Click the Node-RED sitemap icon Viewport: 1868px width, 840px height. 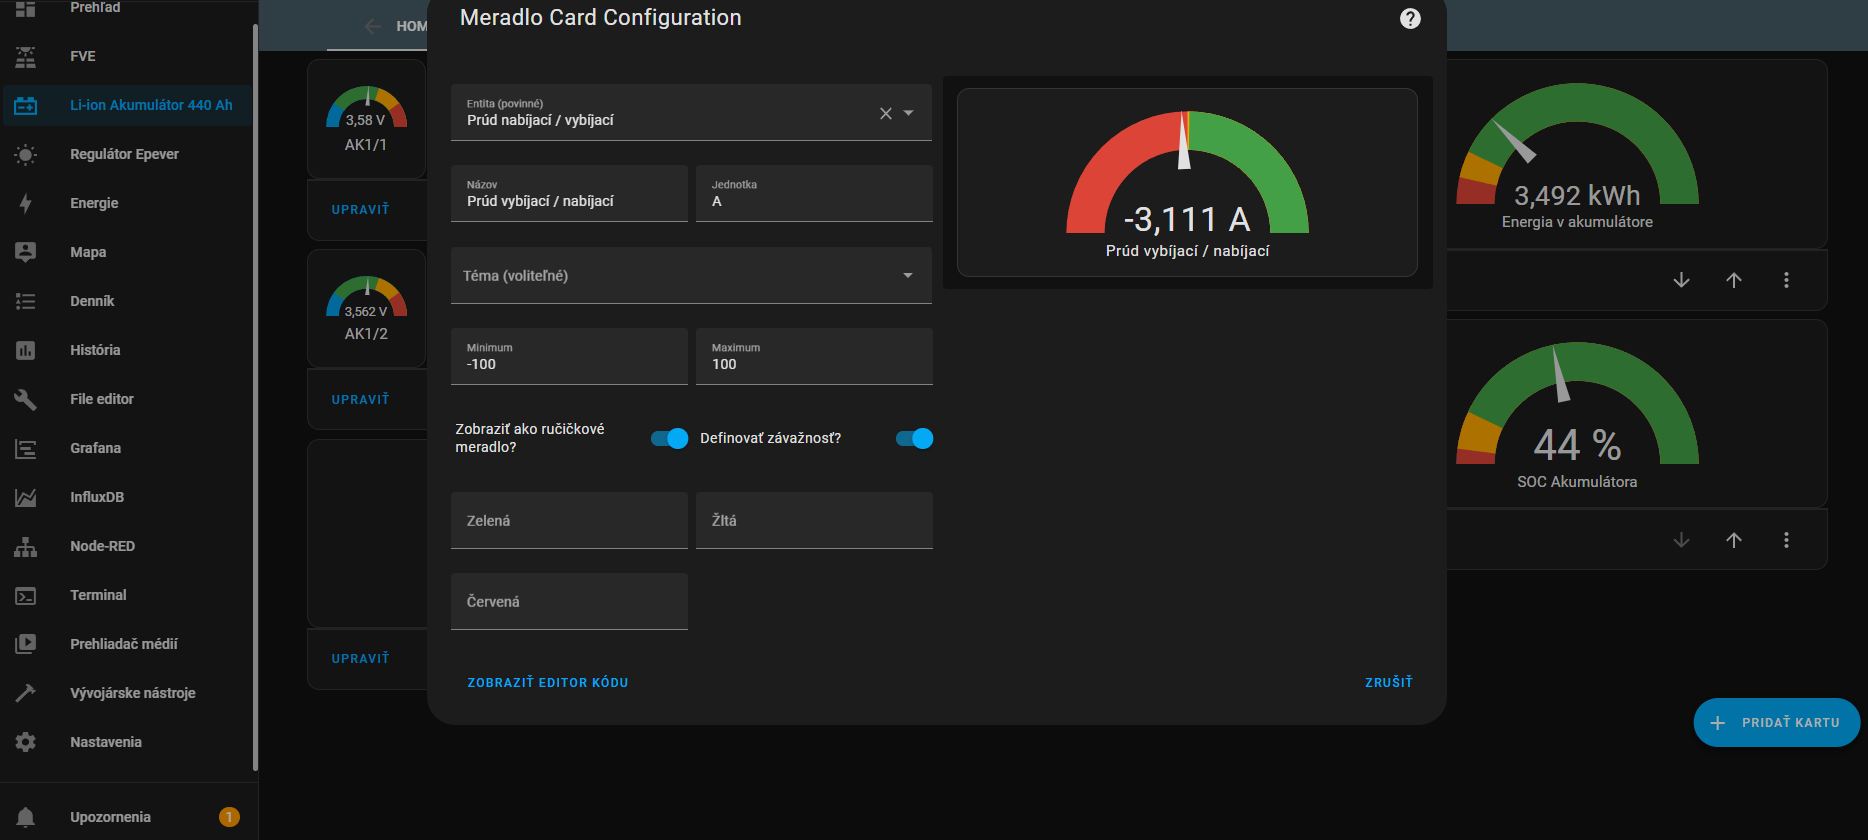26,546
